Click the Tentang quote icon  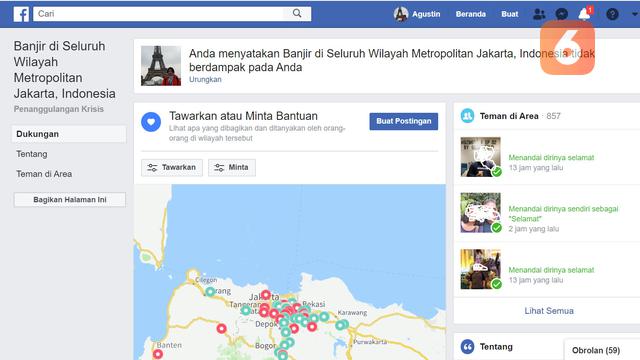tap(467, 347)
